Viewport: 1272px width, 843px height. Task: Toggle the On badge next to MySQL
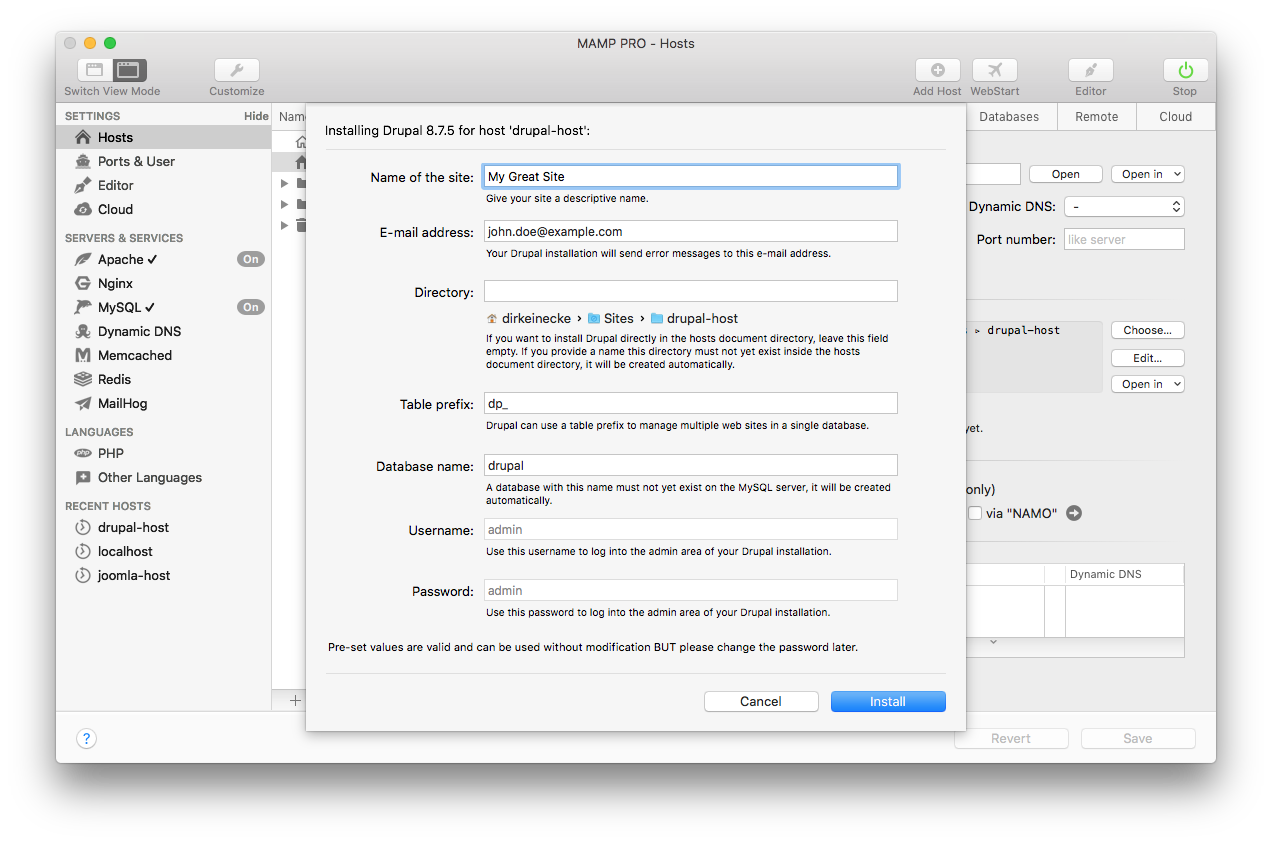(x=250, y=307)
